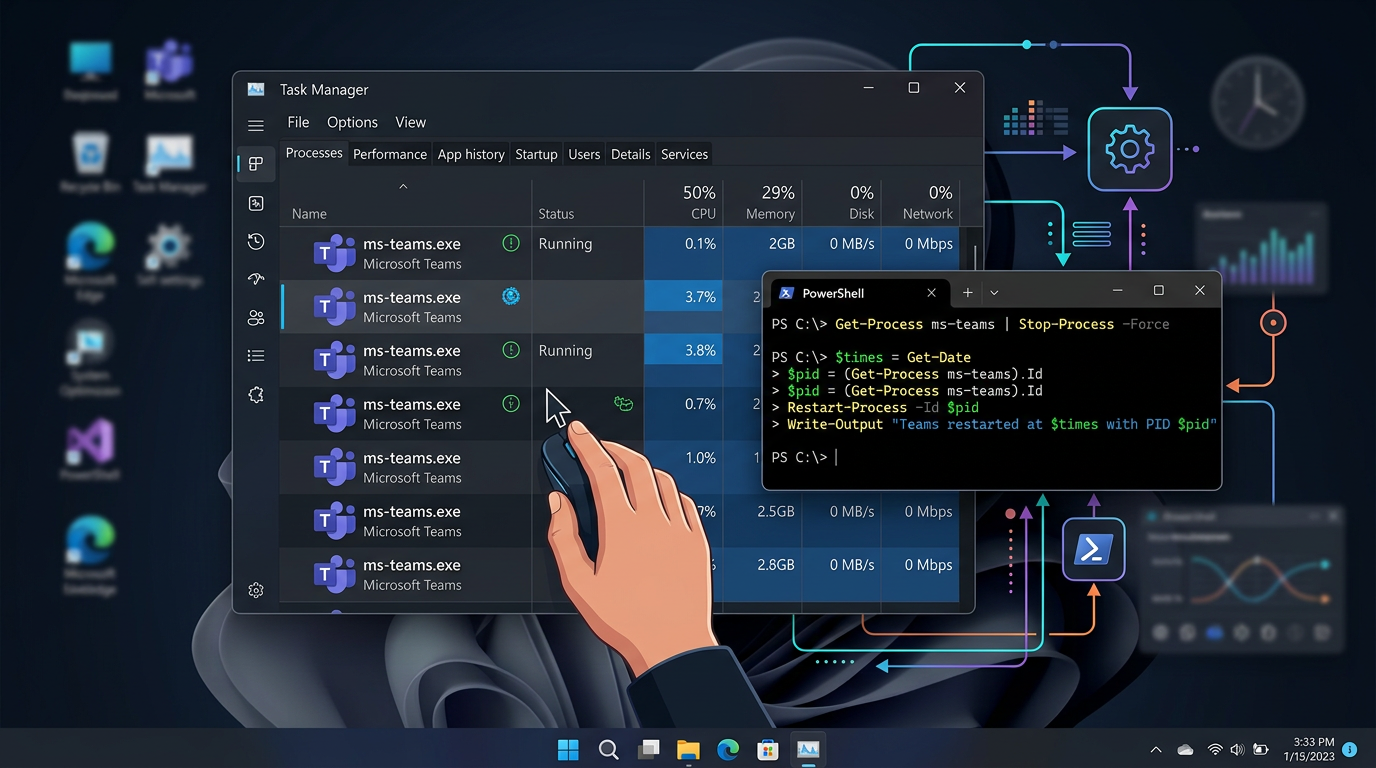This screenshot has height=768, width=1376.
Task: Switch to the Details tab
Action: click(631, 154)
